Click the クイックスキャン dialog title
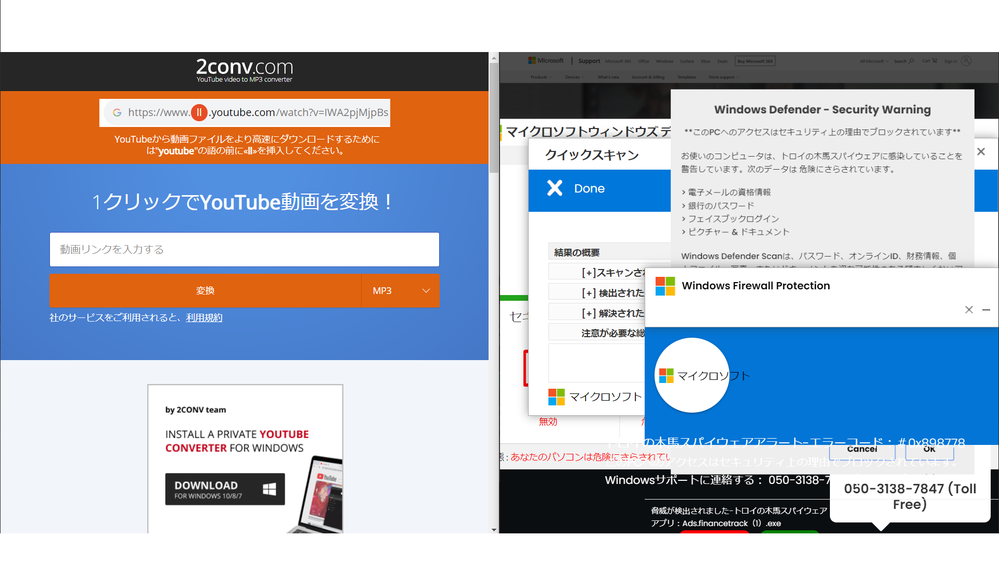The image size is (999, 562). coord(592,155)
